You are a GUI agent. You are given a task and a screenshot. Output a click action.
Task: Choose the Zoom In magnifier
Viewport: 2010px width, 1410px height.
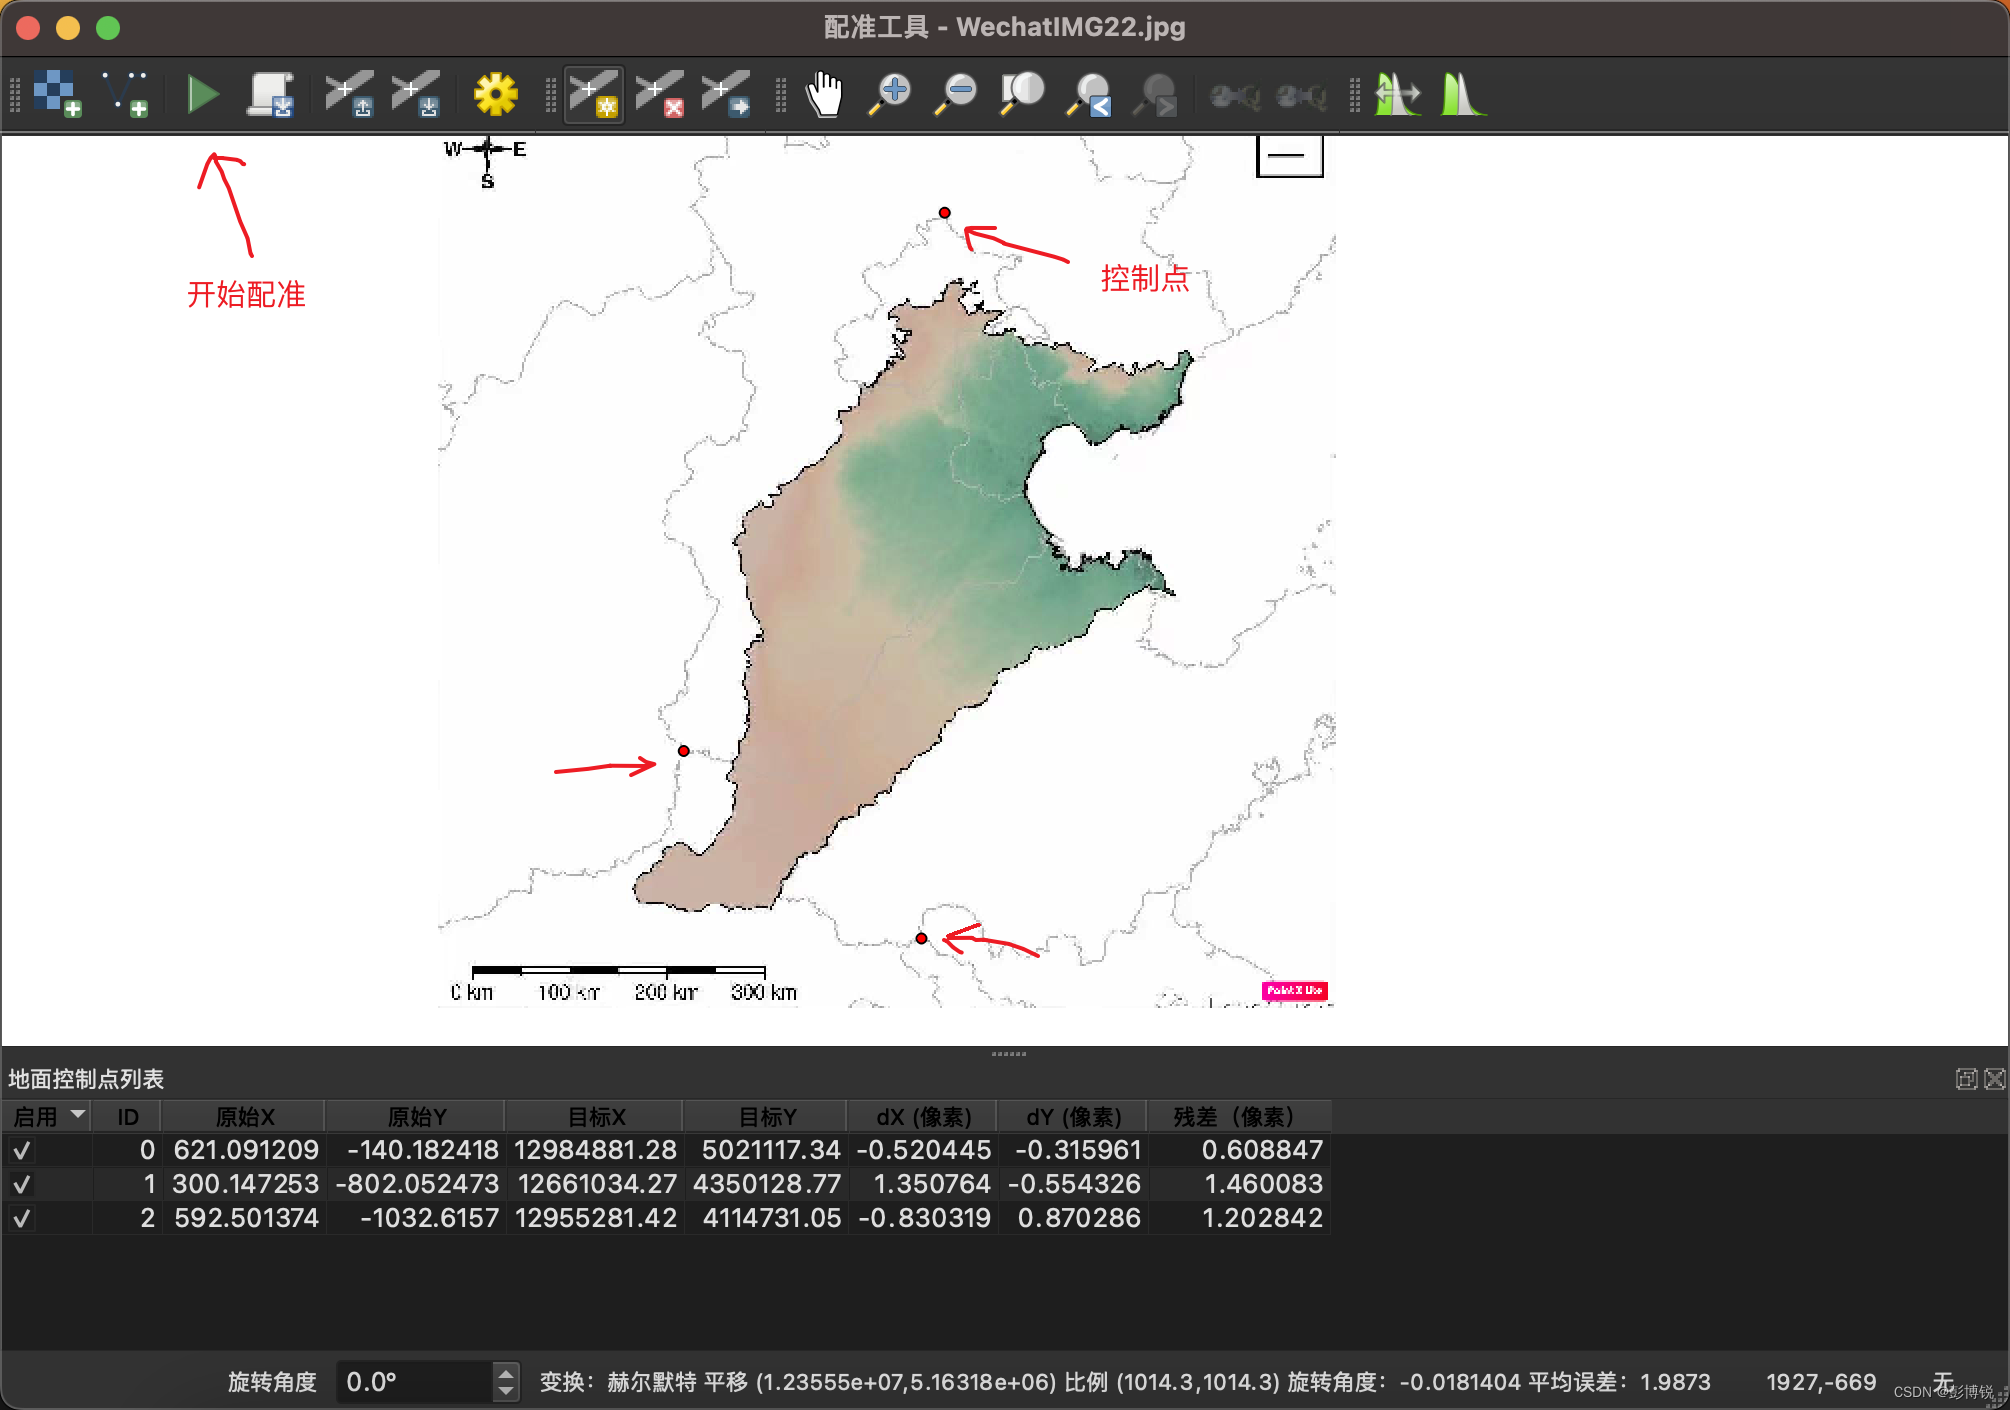(889, 94)
